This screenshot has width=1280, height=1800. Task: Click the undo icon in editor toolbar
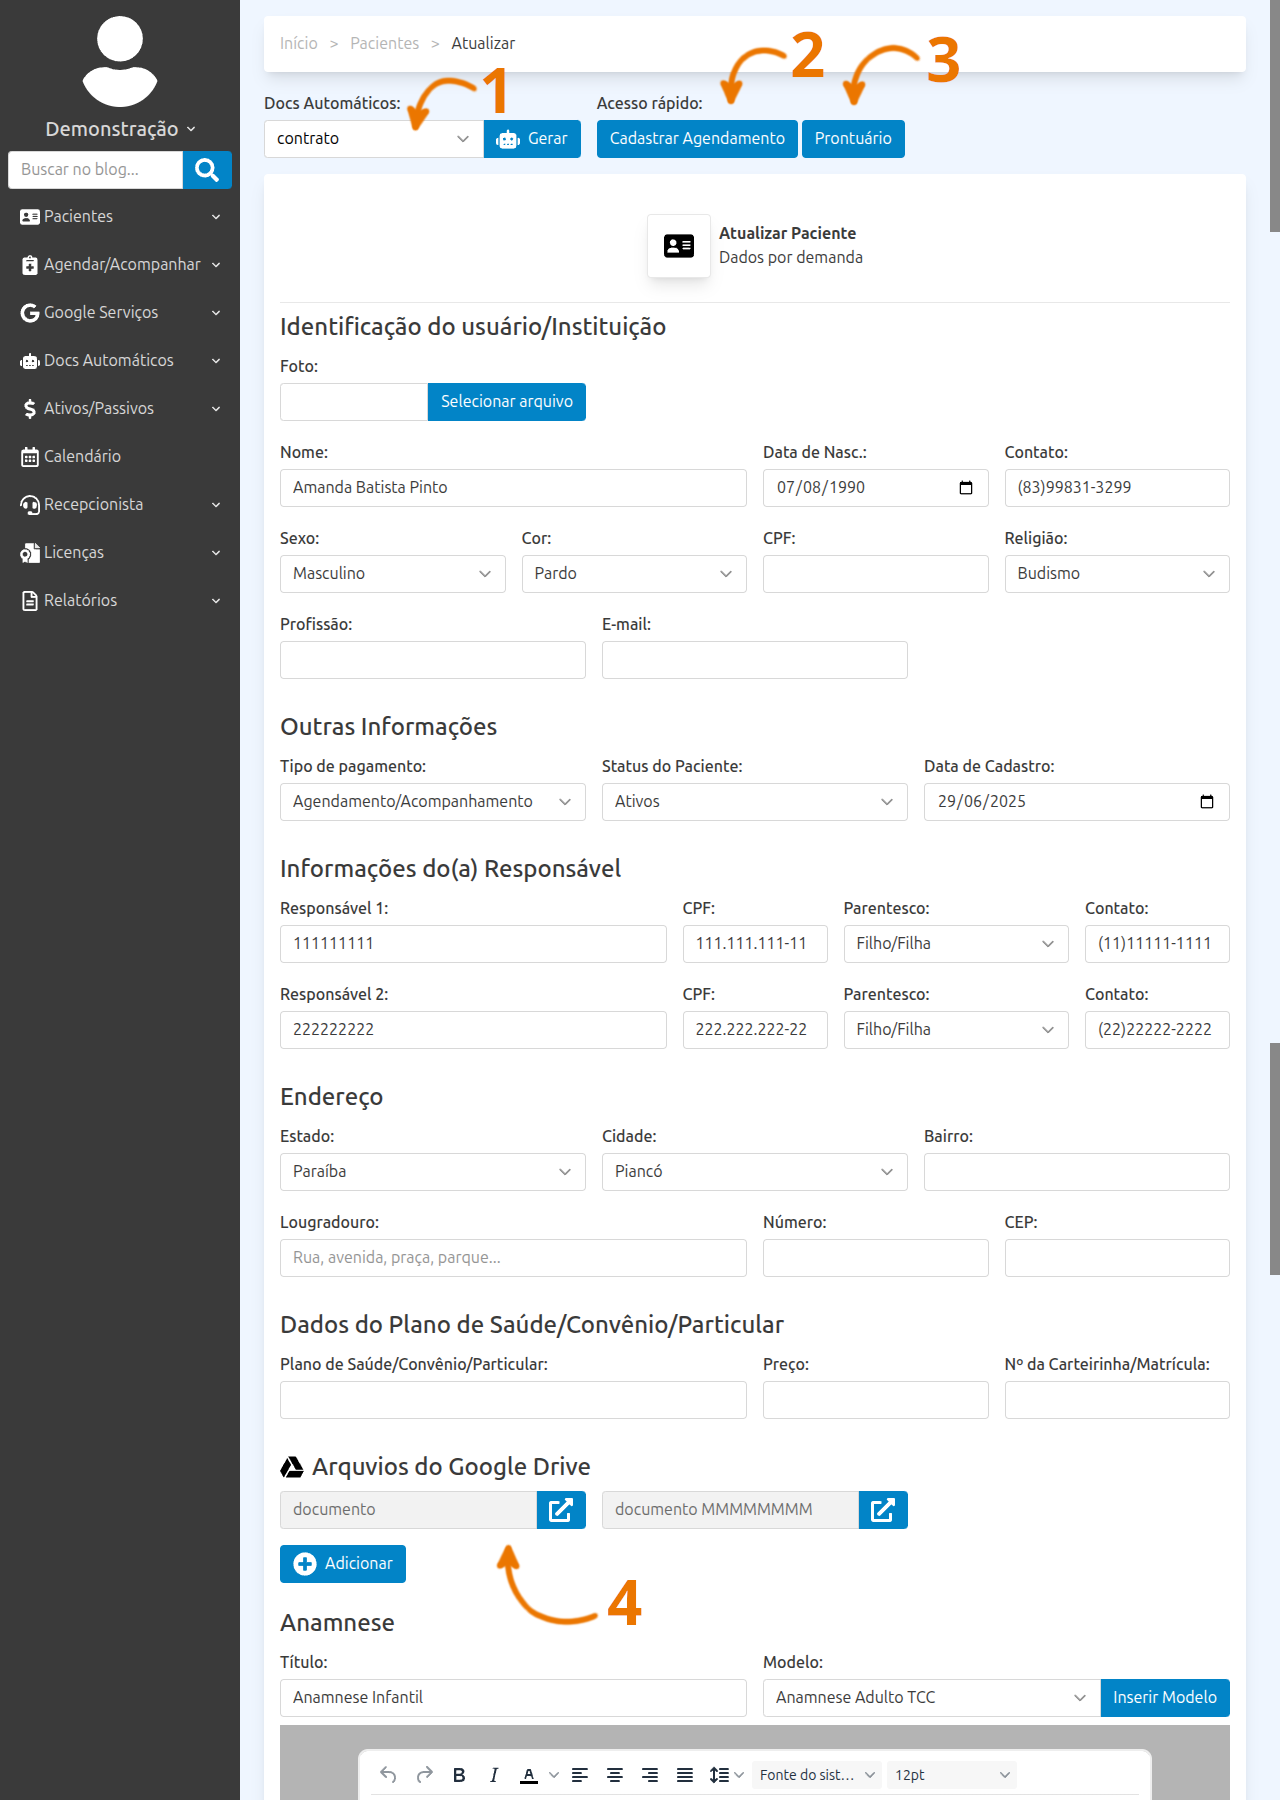tap(388, 1775)
